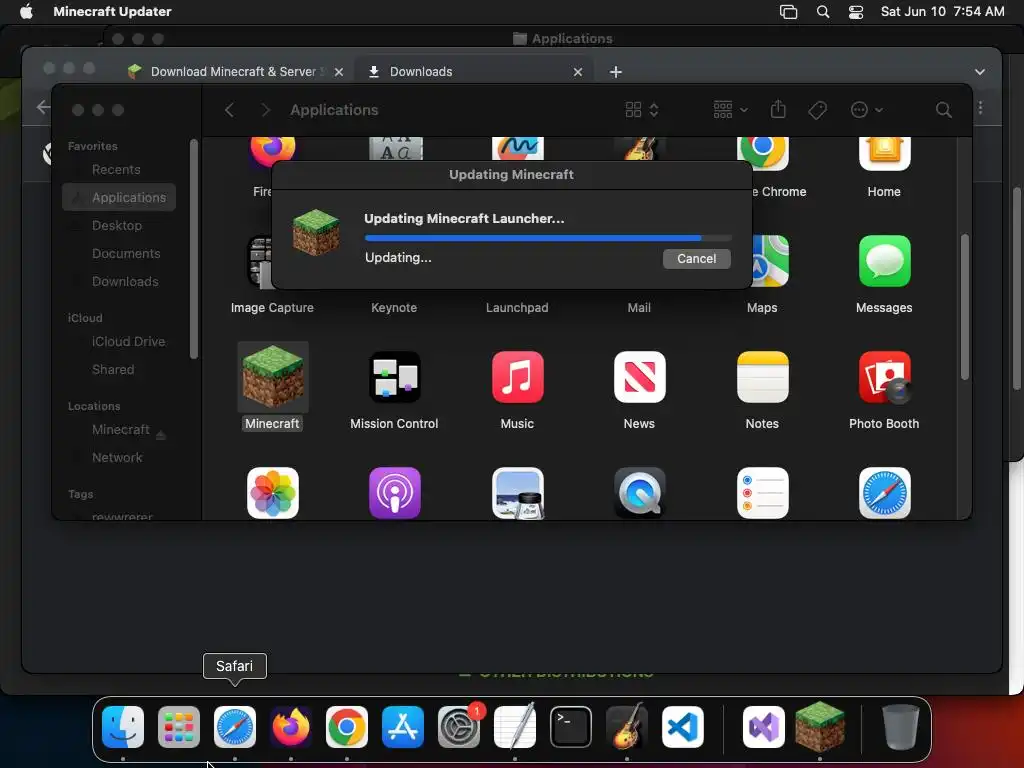Open the Home app icon
The height and width of the screenshot is (768, 1024).
(884, 153)
